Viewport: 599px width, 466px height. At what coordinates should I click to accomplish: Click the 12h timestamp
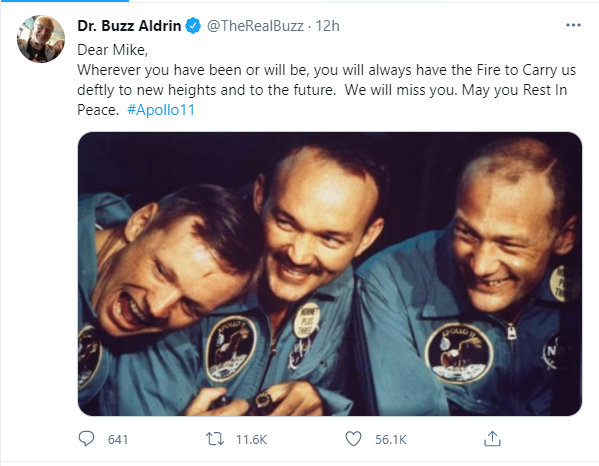[x=327, y=26]
